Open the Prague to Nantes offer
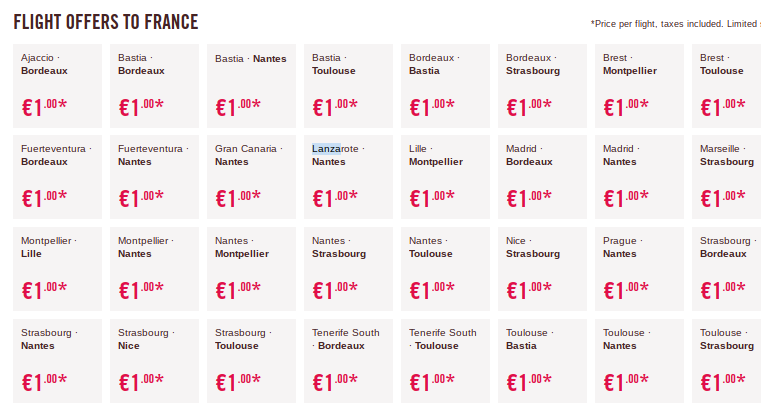 639,268
